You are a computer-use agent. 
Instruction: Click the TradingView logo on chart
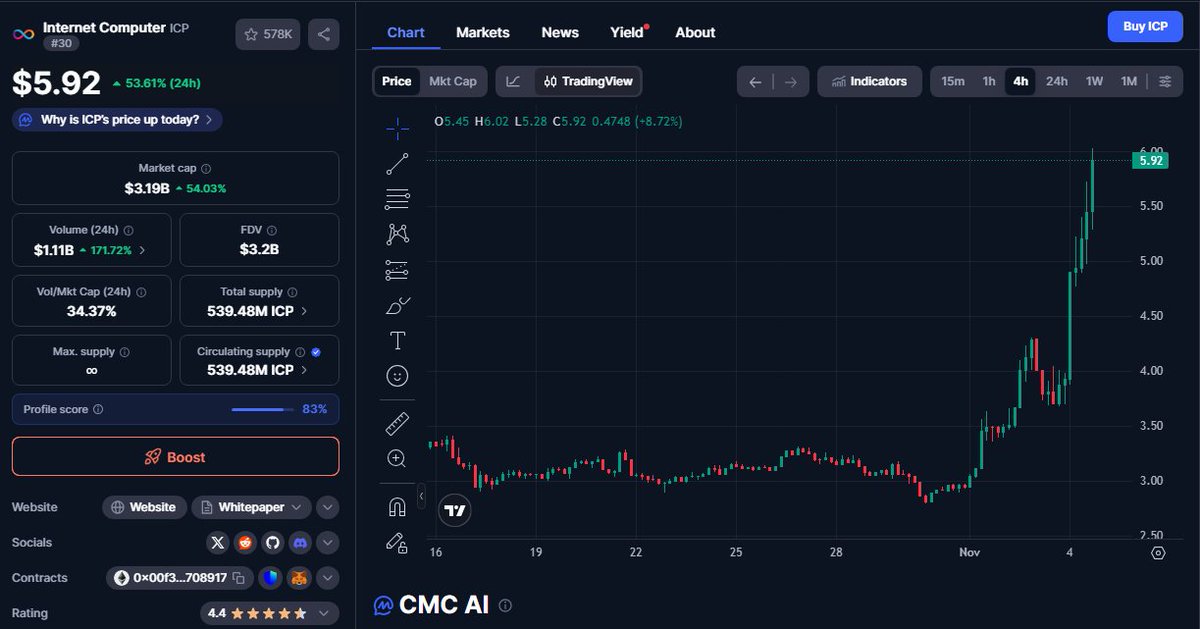coord(455,510)
